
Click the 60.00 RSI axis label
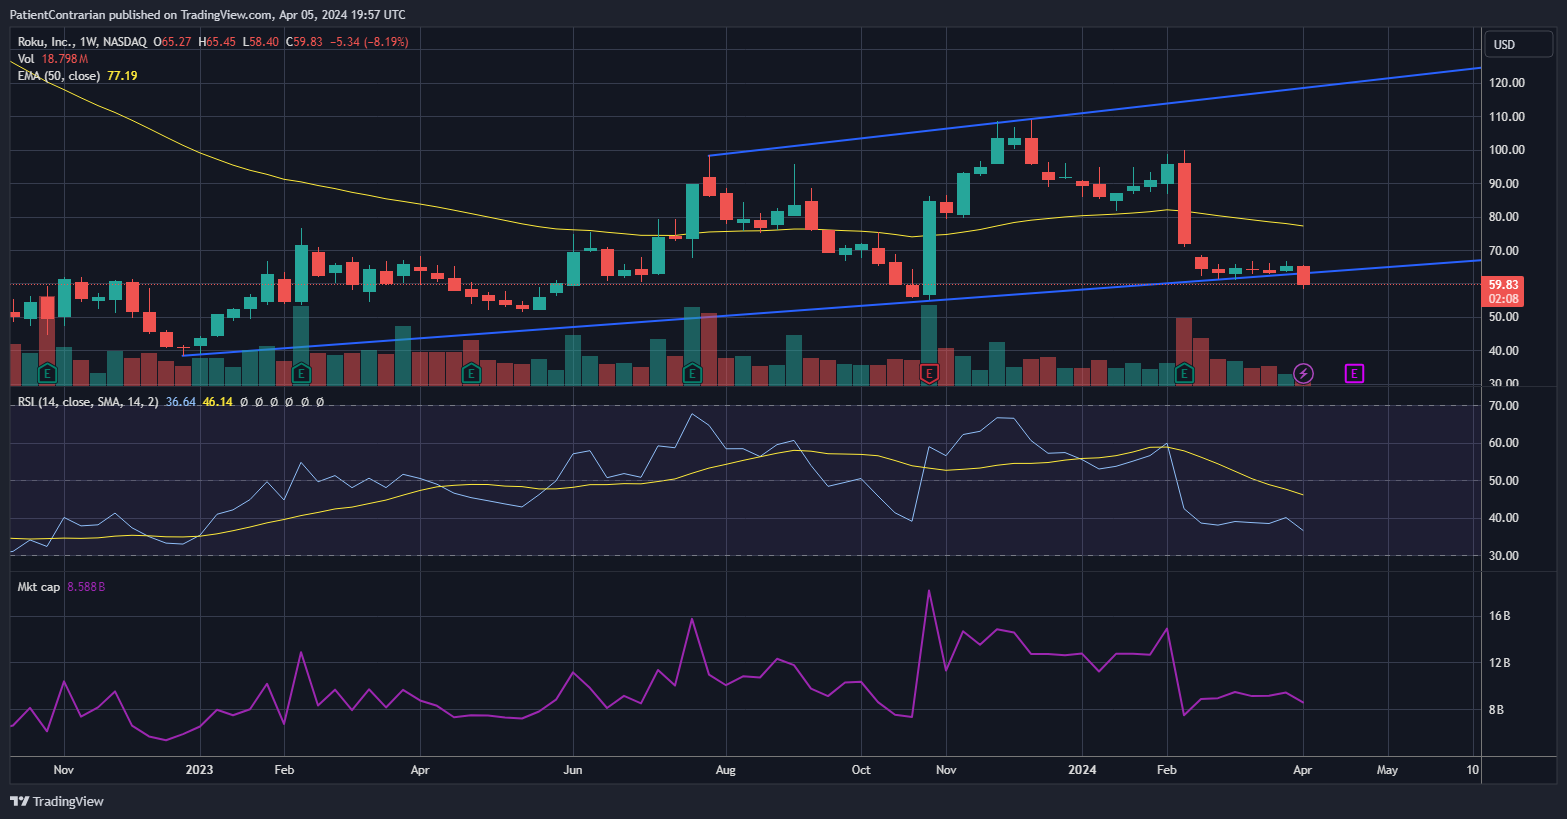[1503, 443]
